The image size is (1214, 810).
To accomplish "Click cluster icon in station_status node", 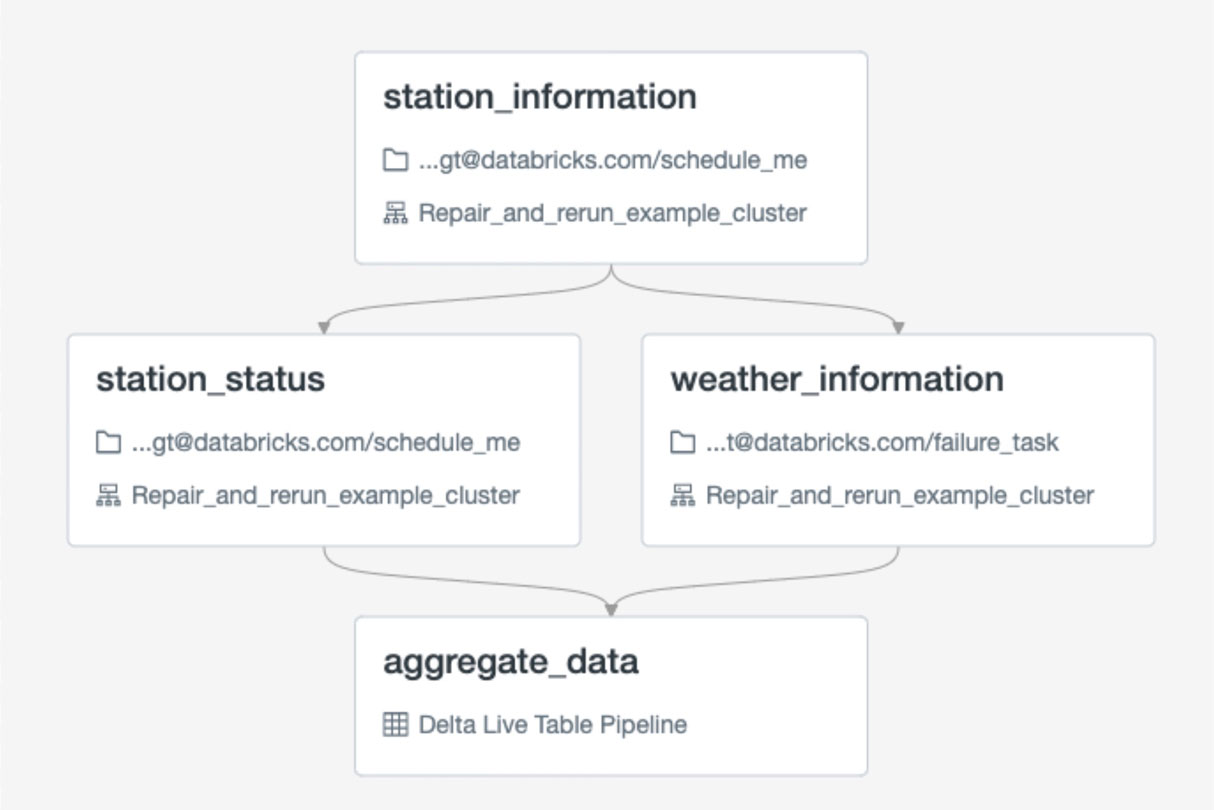I will [x=108, y=495].
